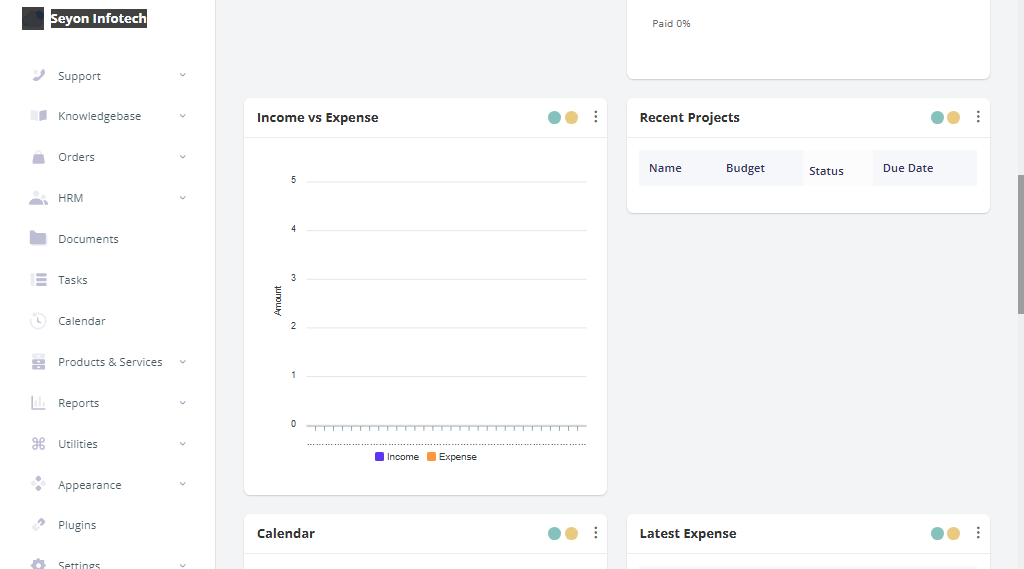Click the Due Date column header

908,168
